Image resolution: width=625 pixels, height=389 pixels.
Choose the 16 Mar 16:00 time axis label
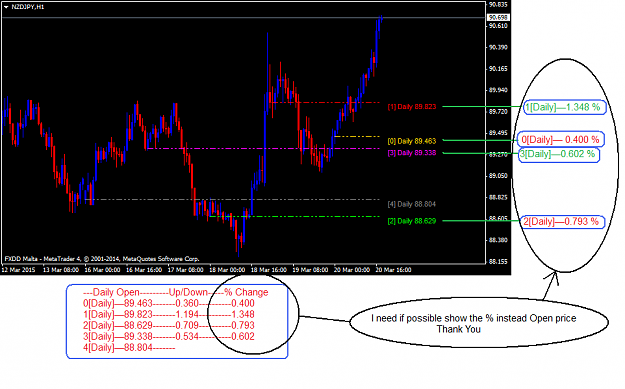(144, 270)
